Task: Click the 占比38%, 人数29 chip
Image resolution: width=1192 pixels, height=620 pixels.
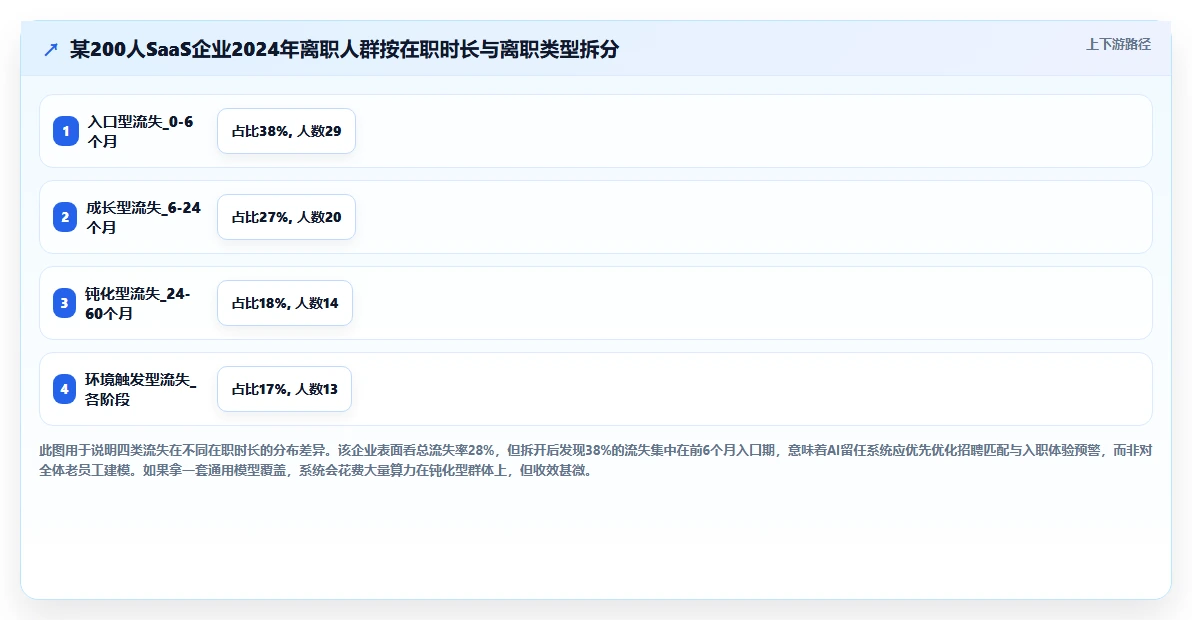Action: click(287, 131)
